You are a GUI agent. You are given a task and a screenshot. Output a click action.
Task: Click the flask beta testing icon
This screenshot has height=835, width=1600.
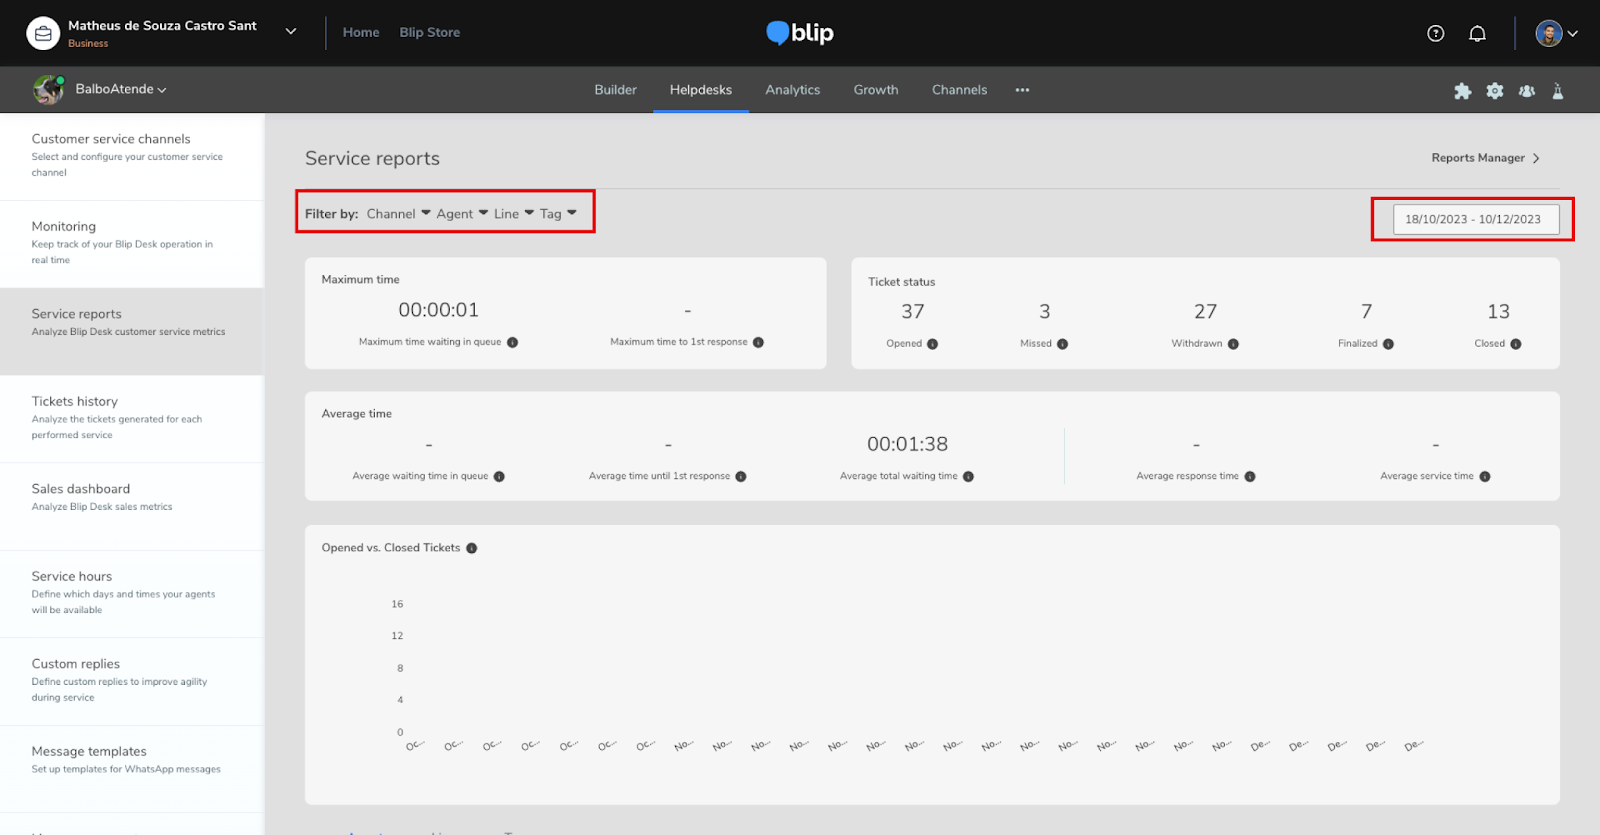pos(1557,91)
